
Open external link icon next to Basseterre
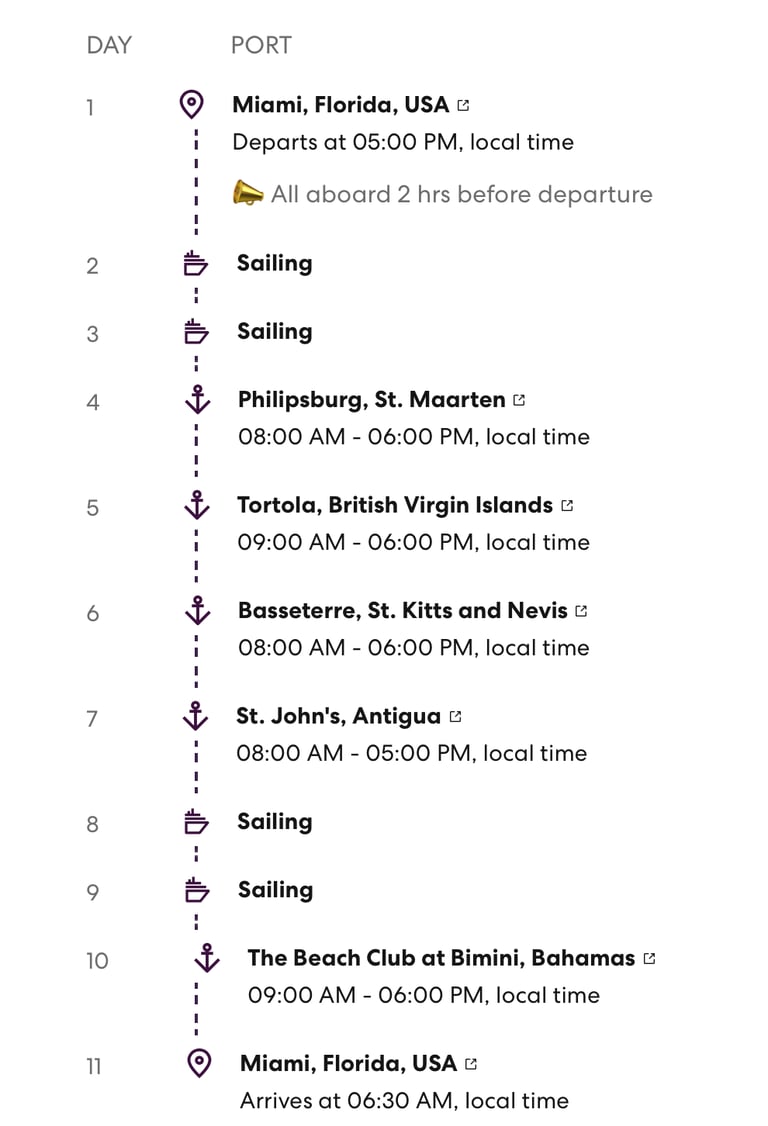[x=581, y=611]
